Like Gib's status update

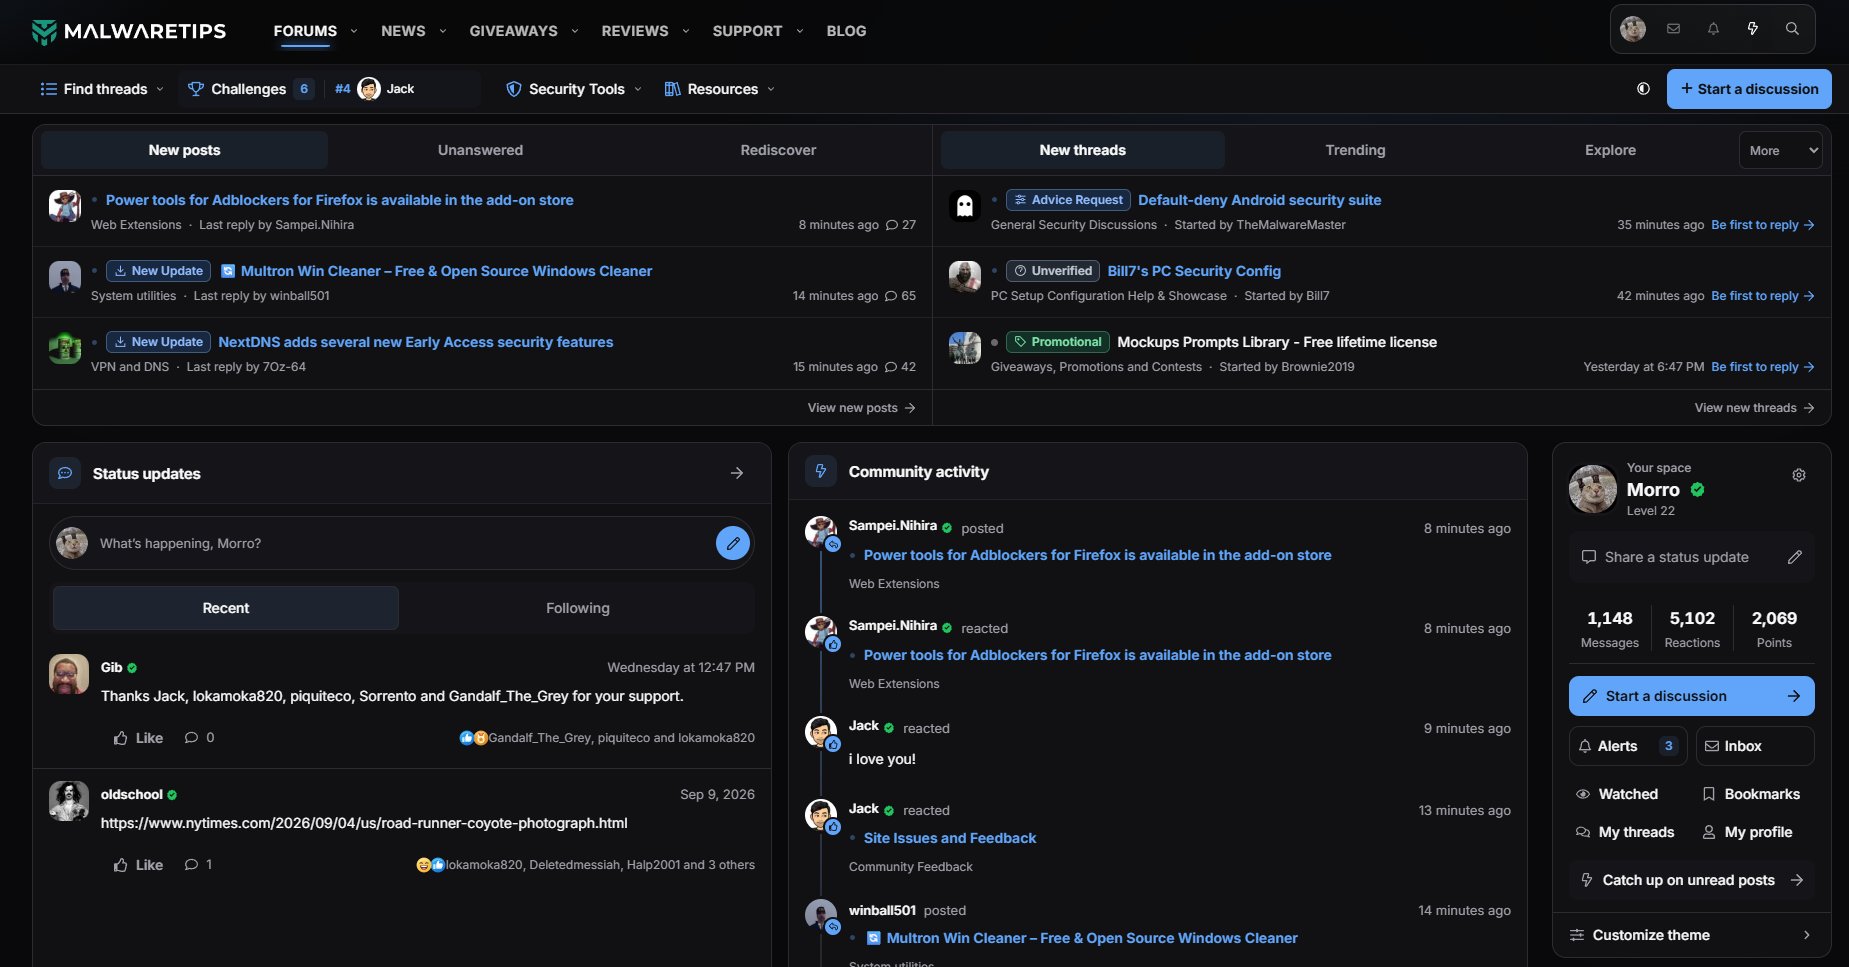click(x=138, y=738)
